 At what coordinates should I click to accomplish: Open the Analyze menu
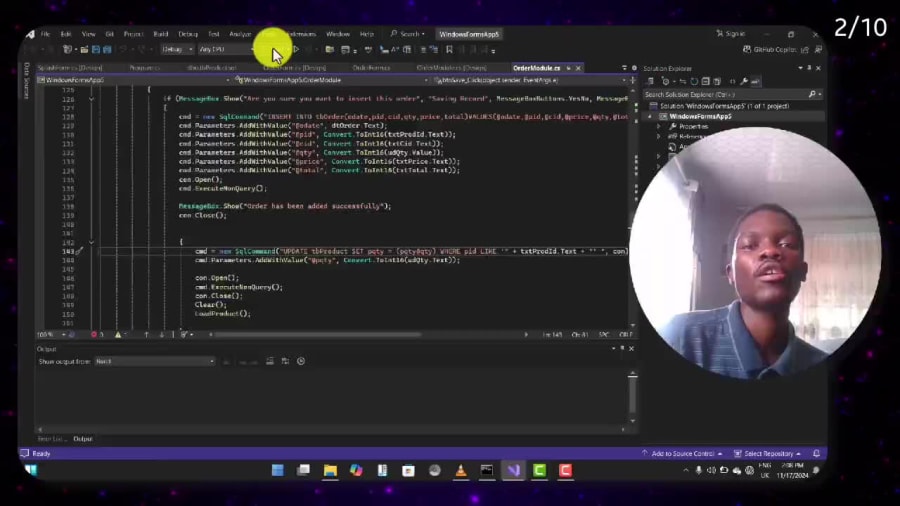pyautogui.click(x=240, y=34)
